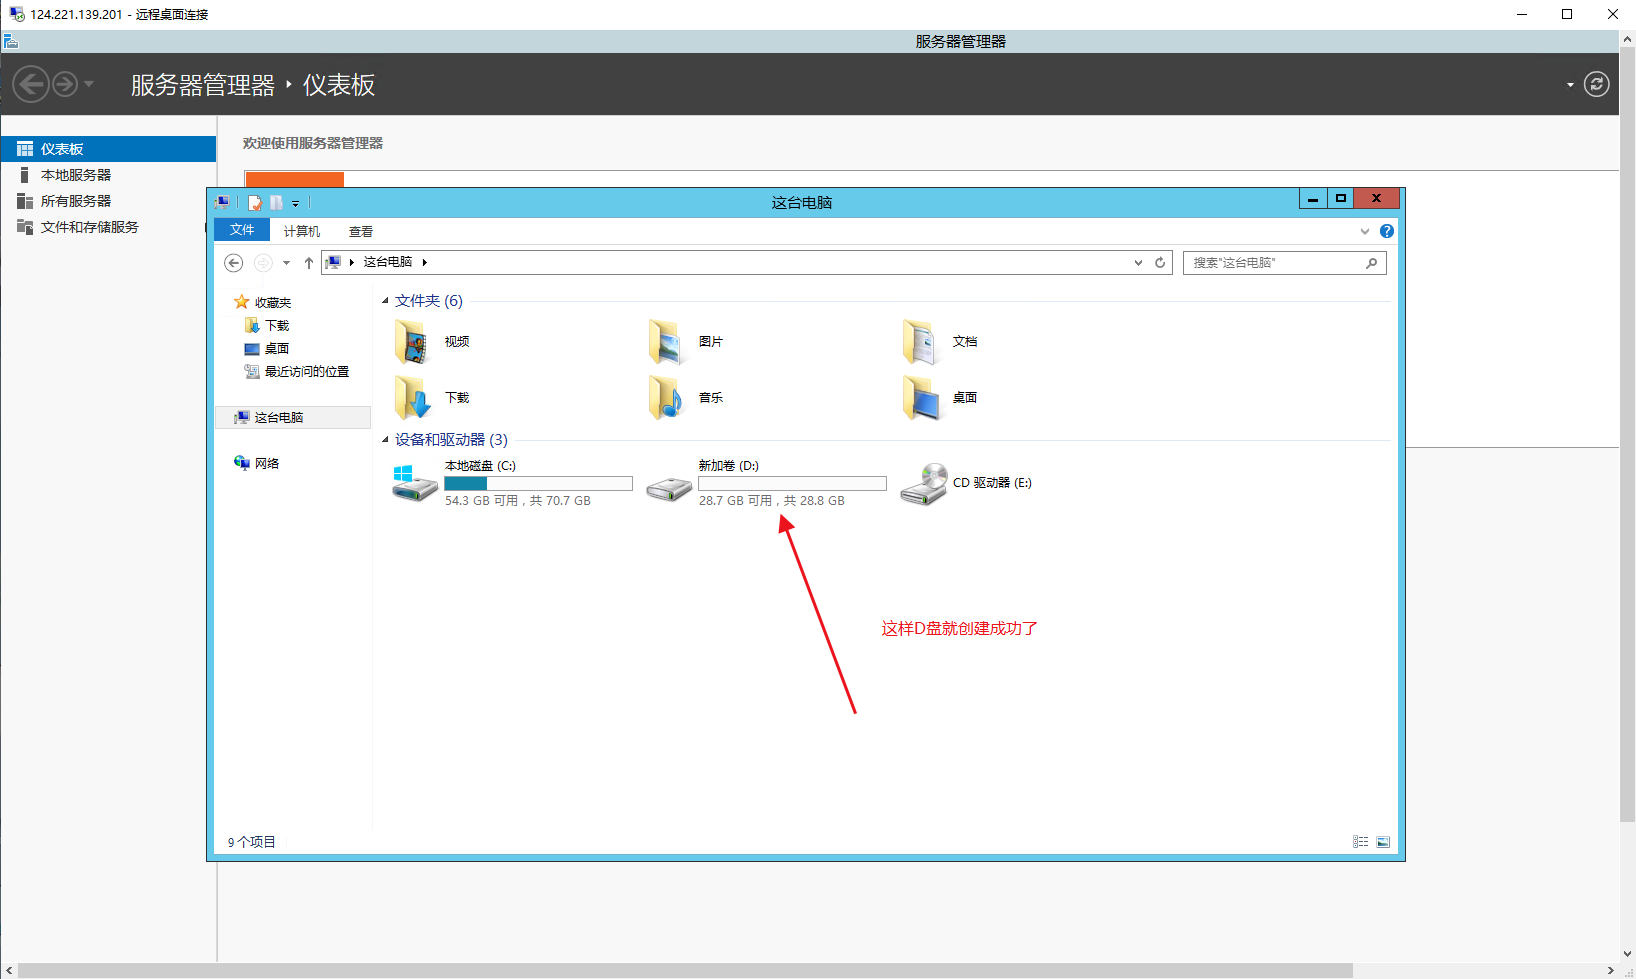Image resolution: width=1636 pixels, height=979 pixels.
Task: Switch to details view in status bar
Action: coord(1360,842)
